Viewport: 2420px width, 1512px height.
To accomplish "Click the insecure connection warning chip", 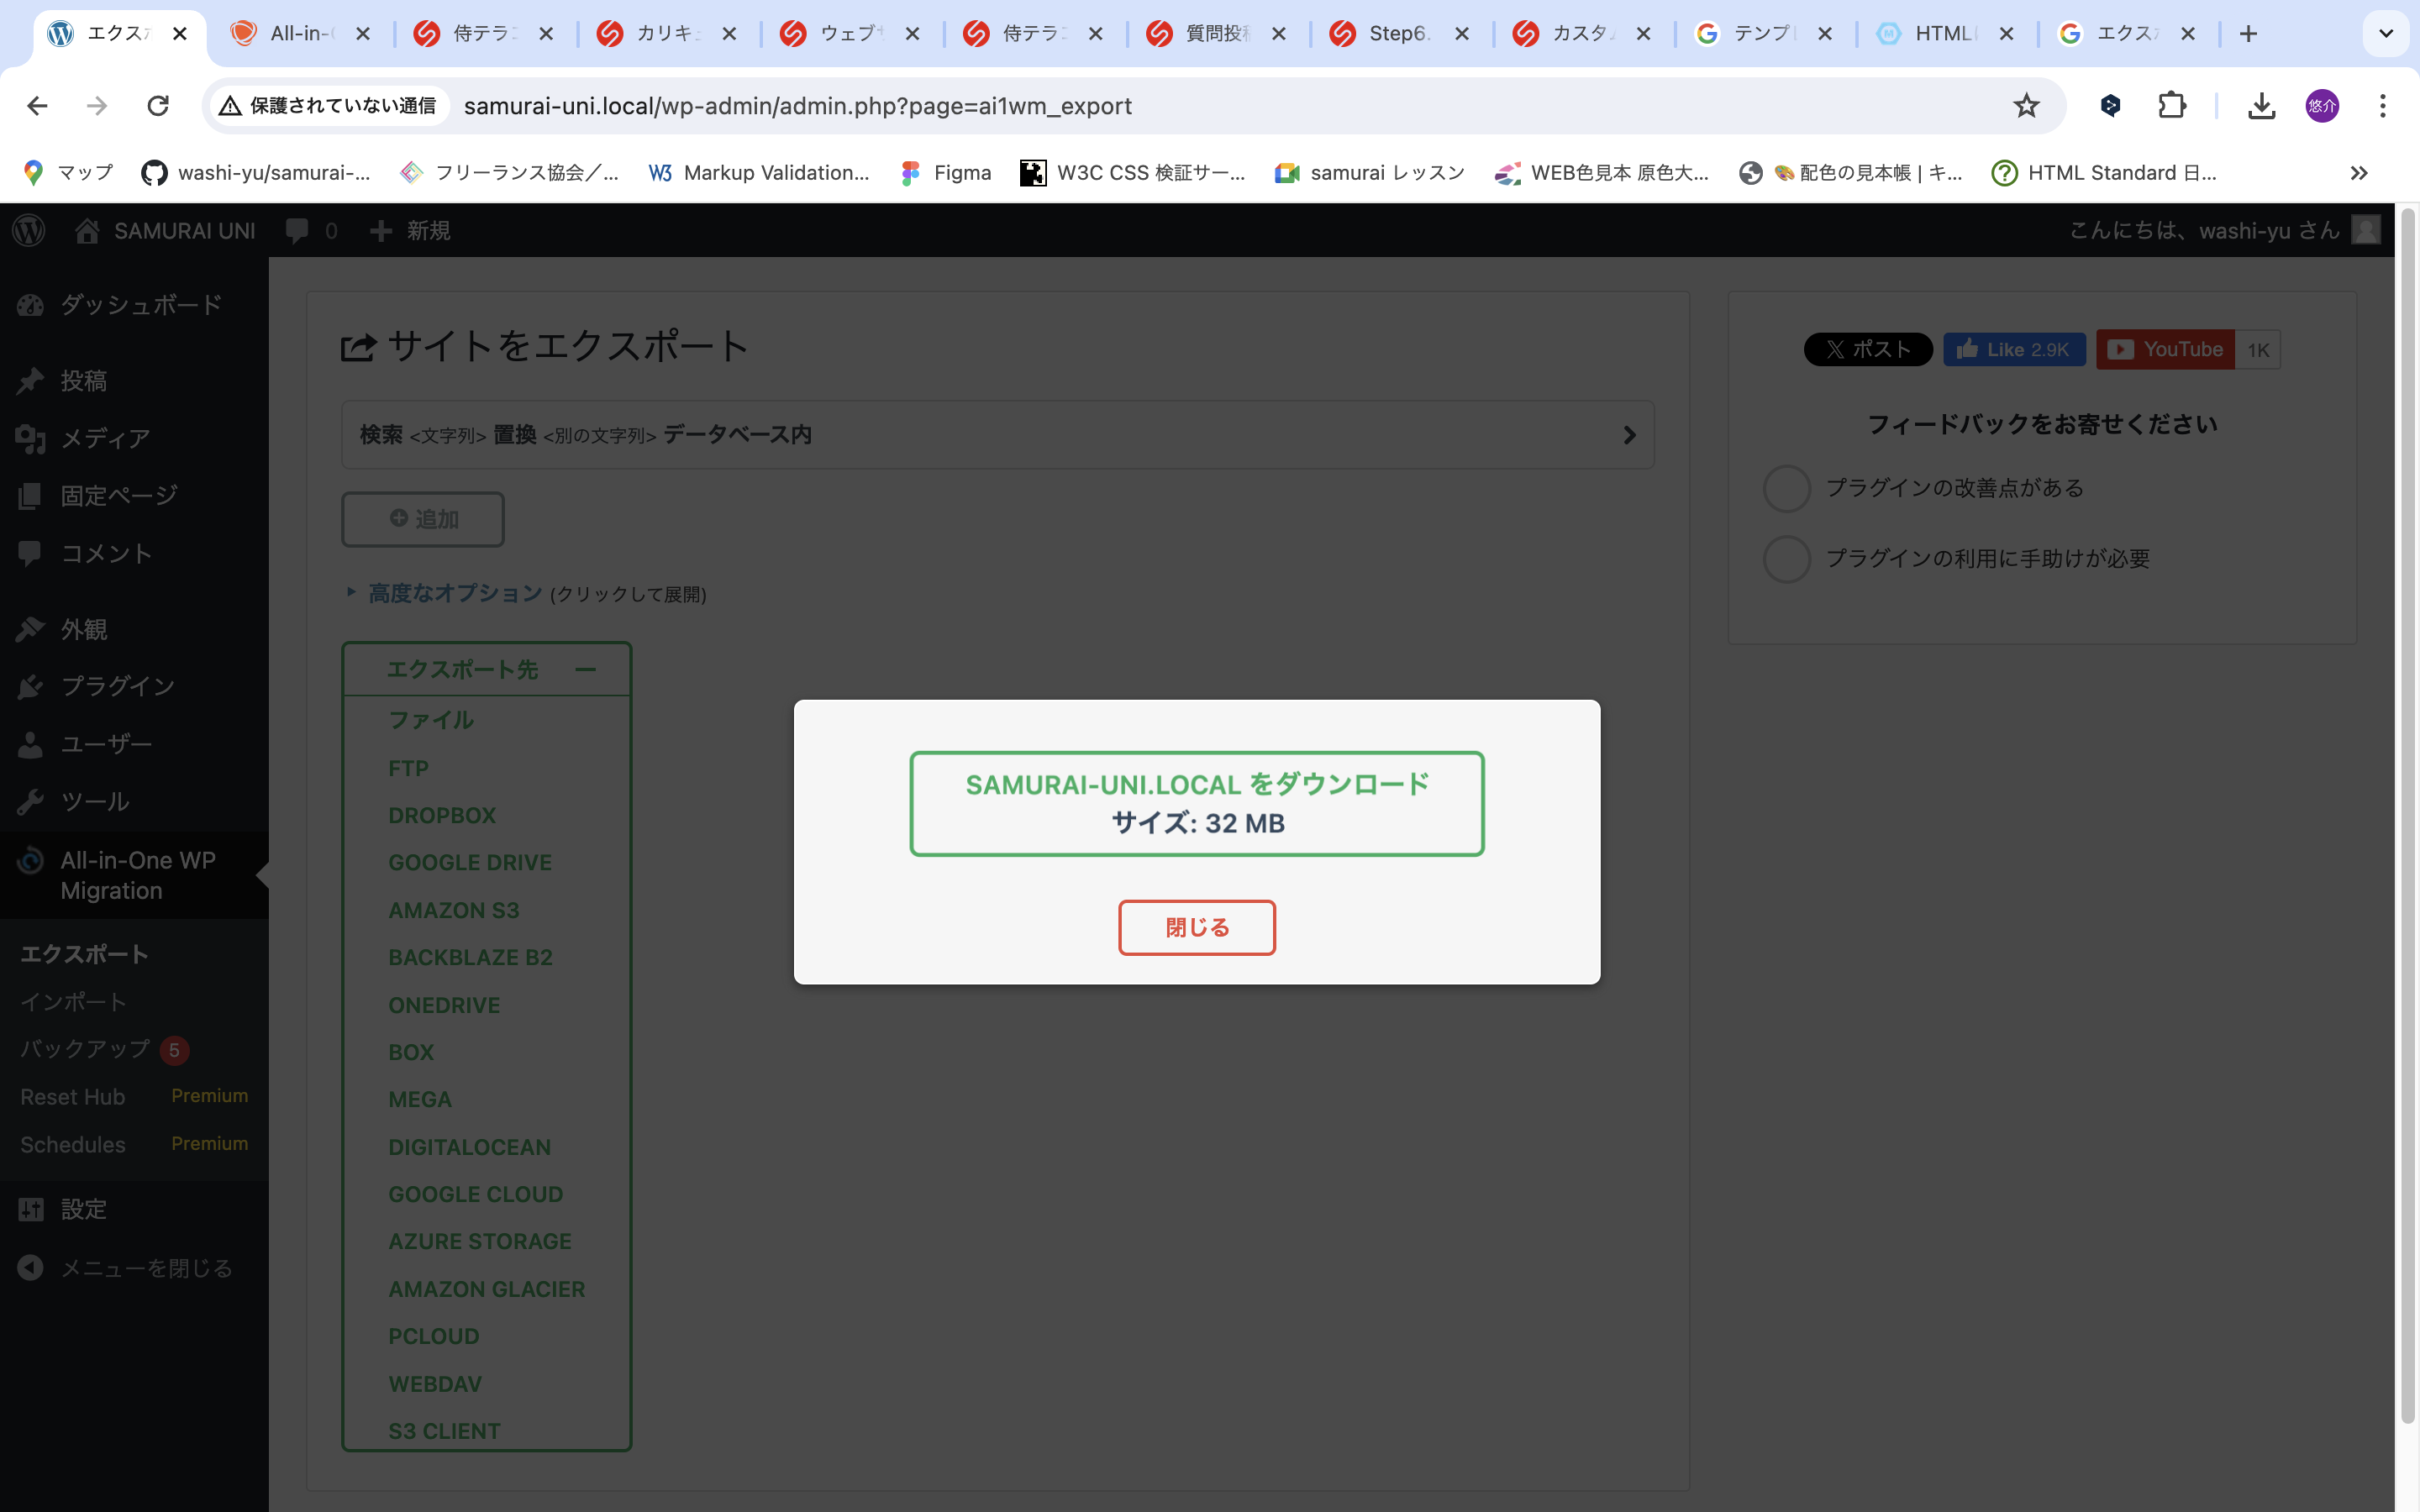I will (329, 106).
